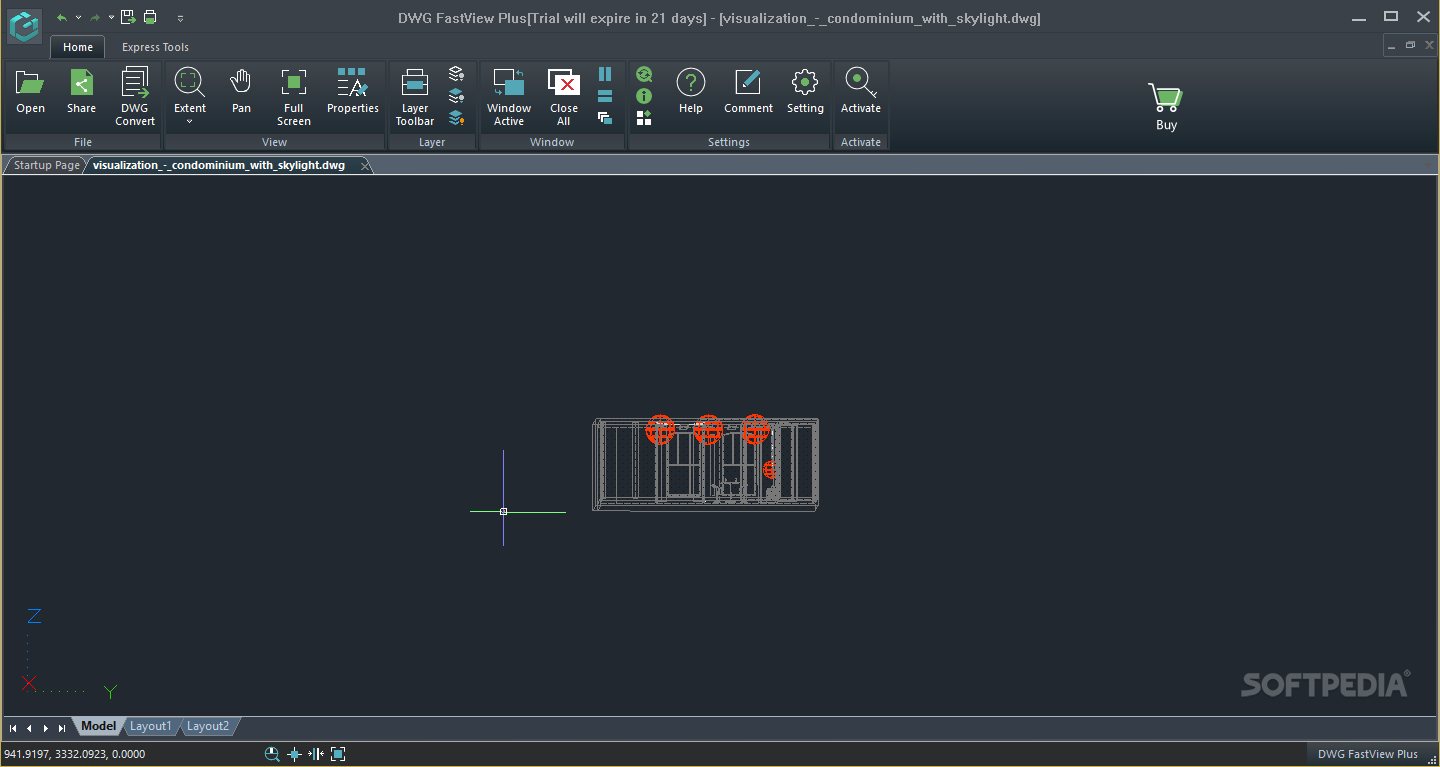Click the XYZ axis indicator in viewport
The height and width of the screenshot is (767, 1440).
[68, 653]
